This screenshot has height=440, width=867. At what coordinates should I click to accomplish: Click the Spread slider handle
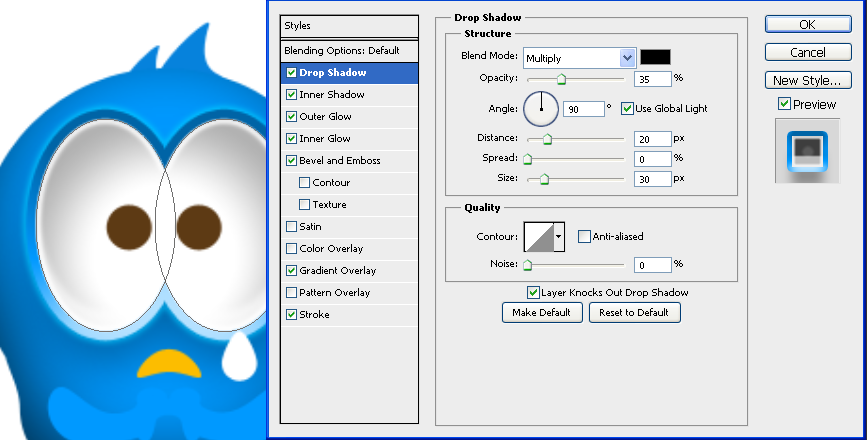tap(527, 159)
